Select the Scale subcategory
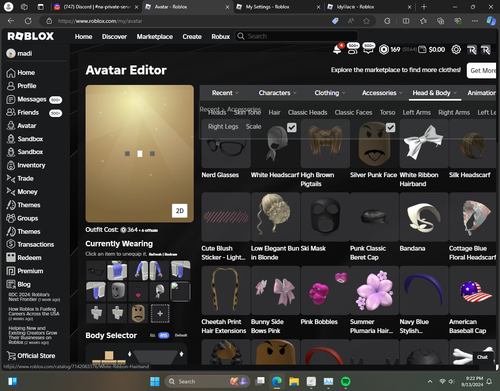The width and height of the screenshot is (500, 391). point(253,127)
